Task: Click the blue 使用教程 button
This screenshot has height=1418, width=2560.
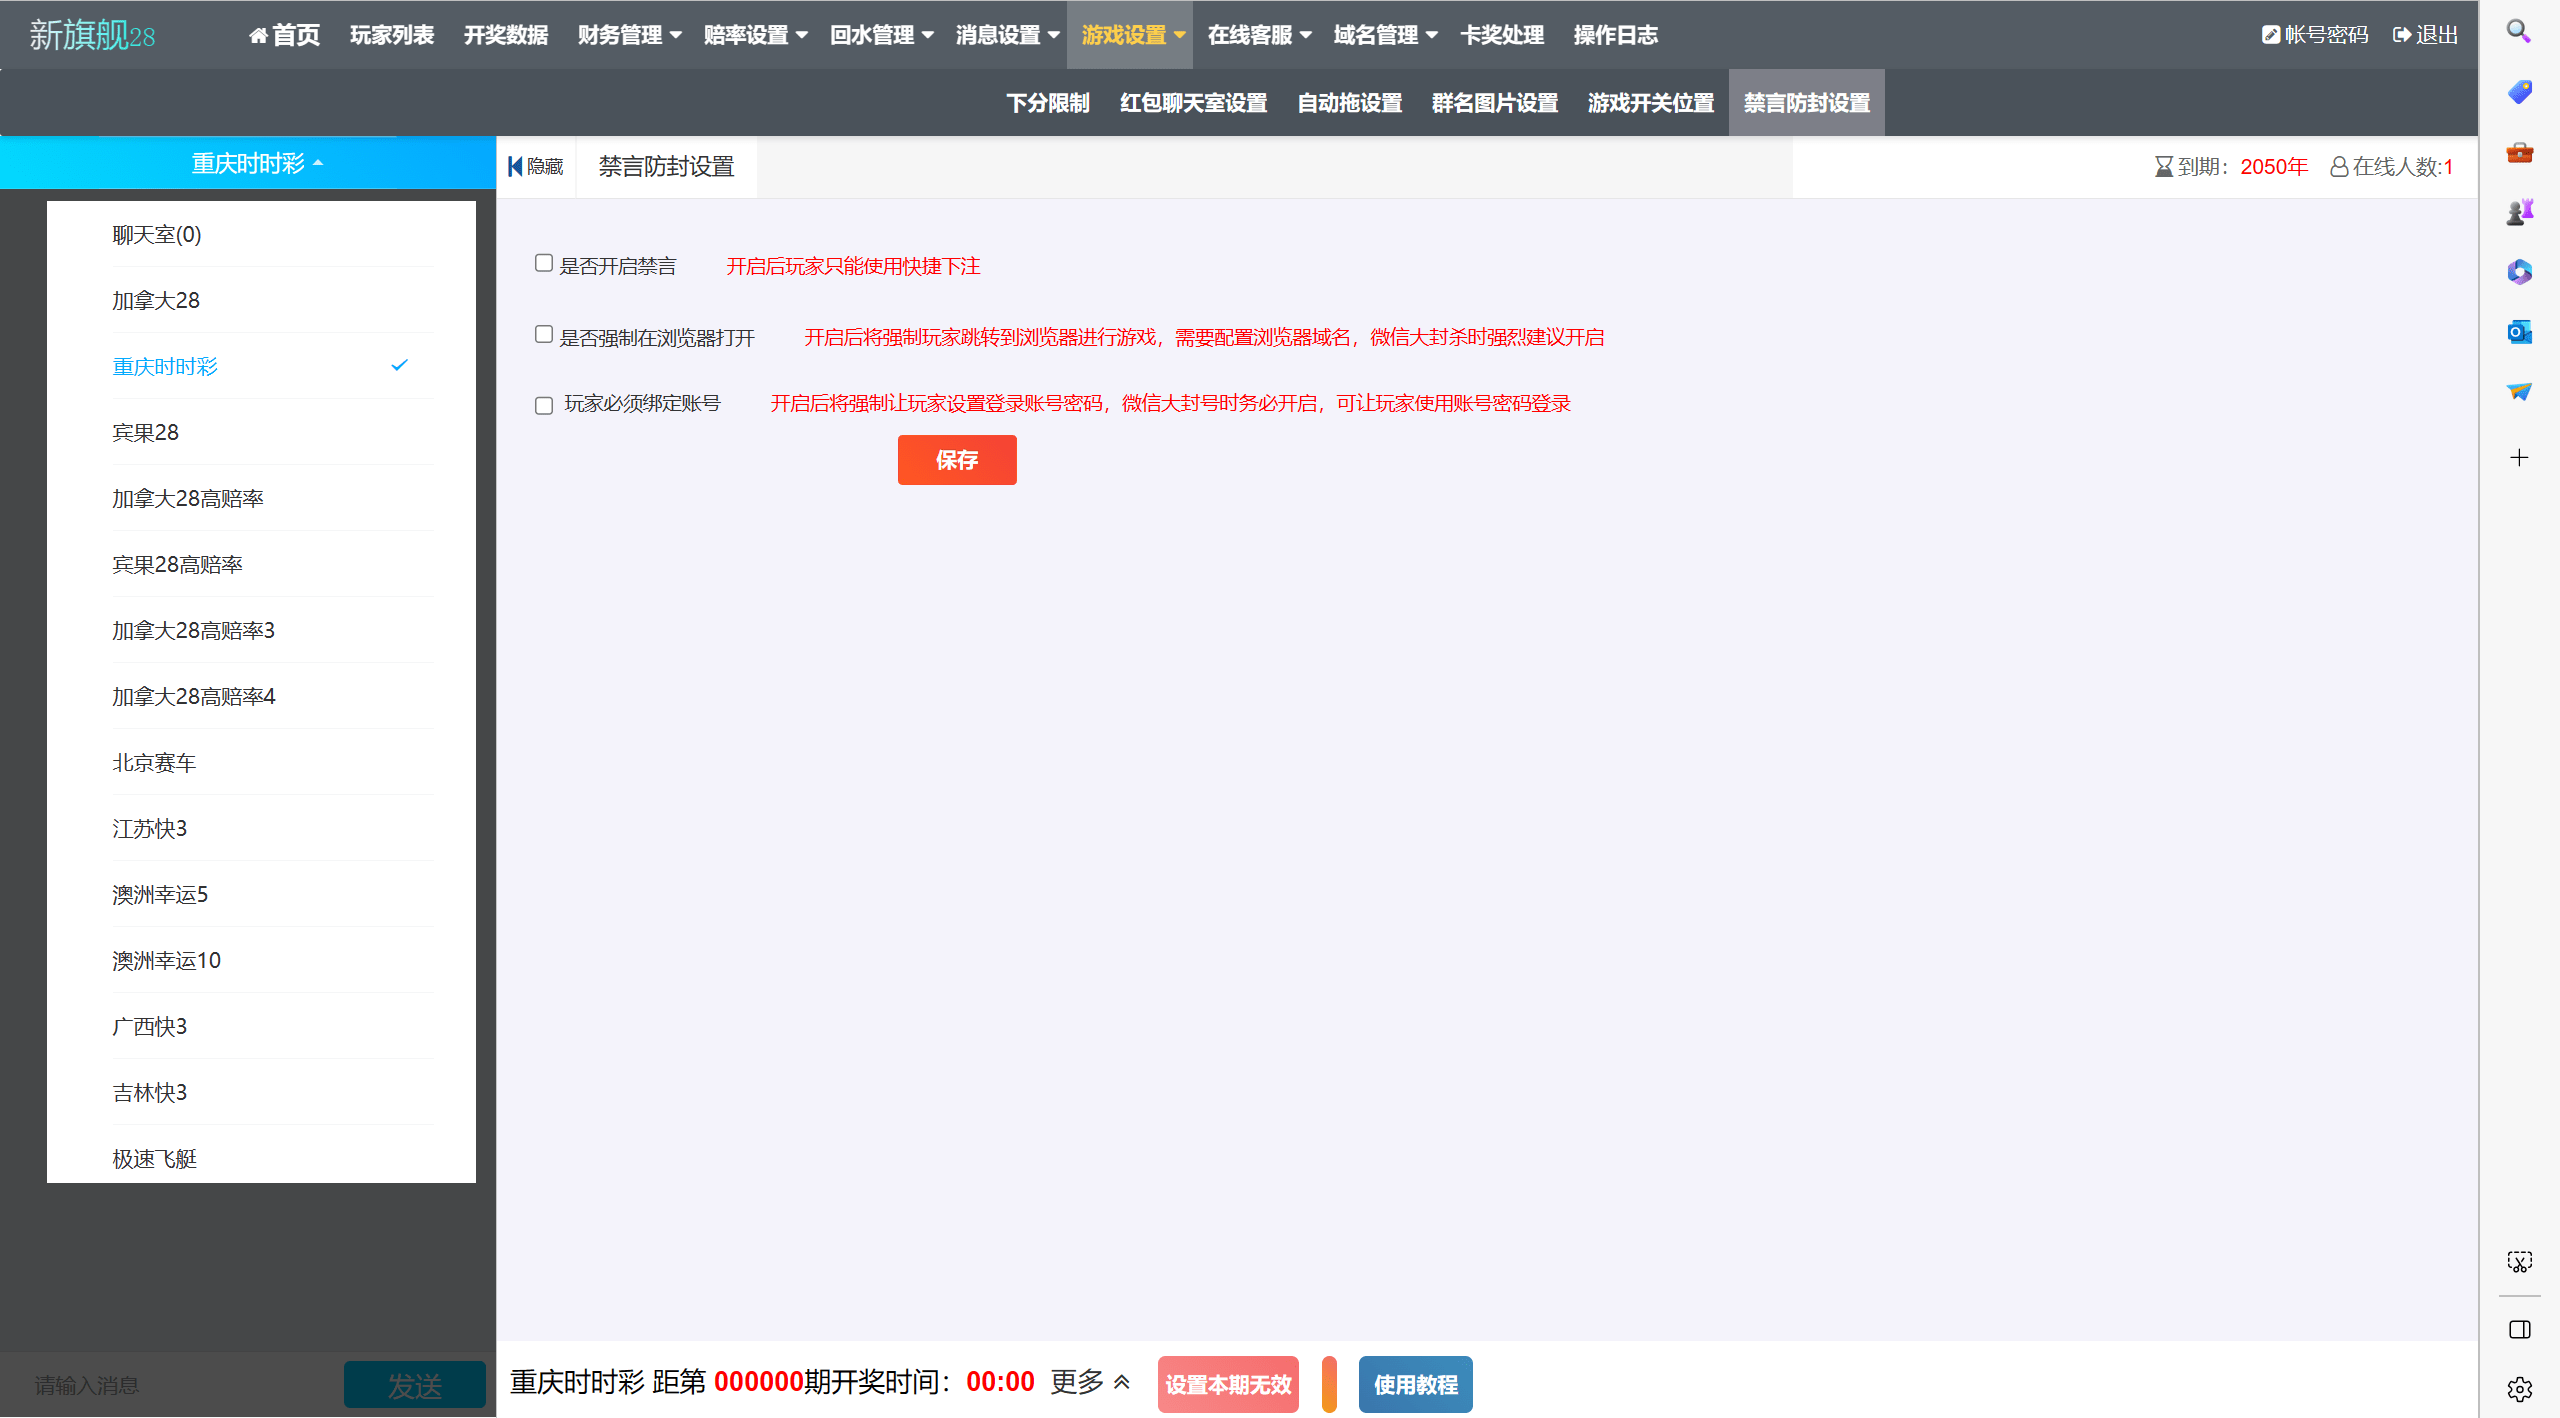Action: click(x=1416, y=1385)
